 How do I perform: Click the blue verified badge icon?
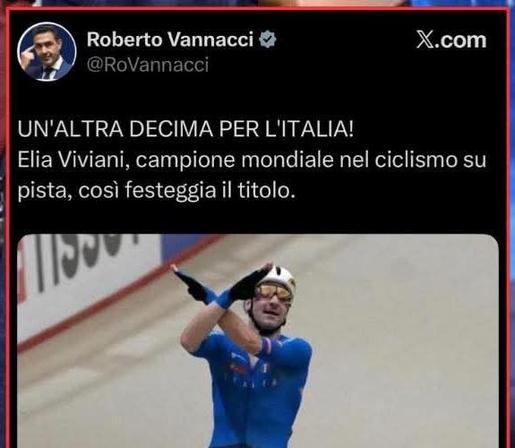point(268,39)
